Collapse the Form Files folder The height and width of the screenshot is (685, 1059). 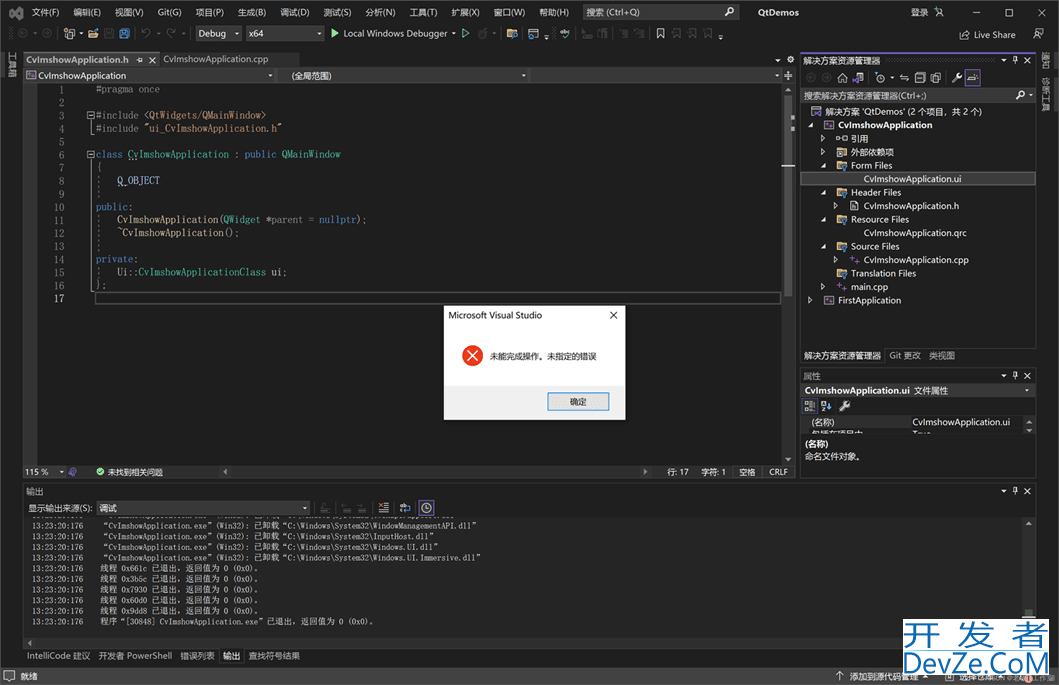click(x=823, y=166)
